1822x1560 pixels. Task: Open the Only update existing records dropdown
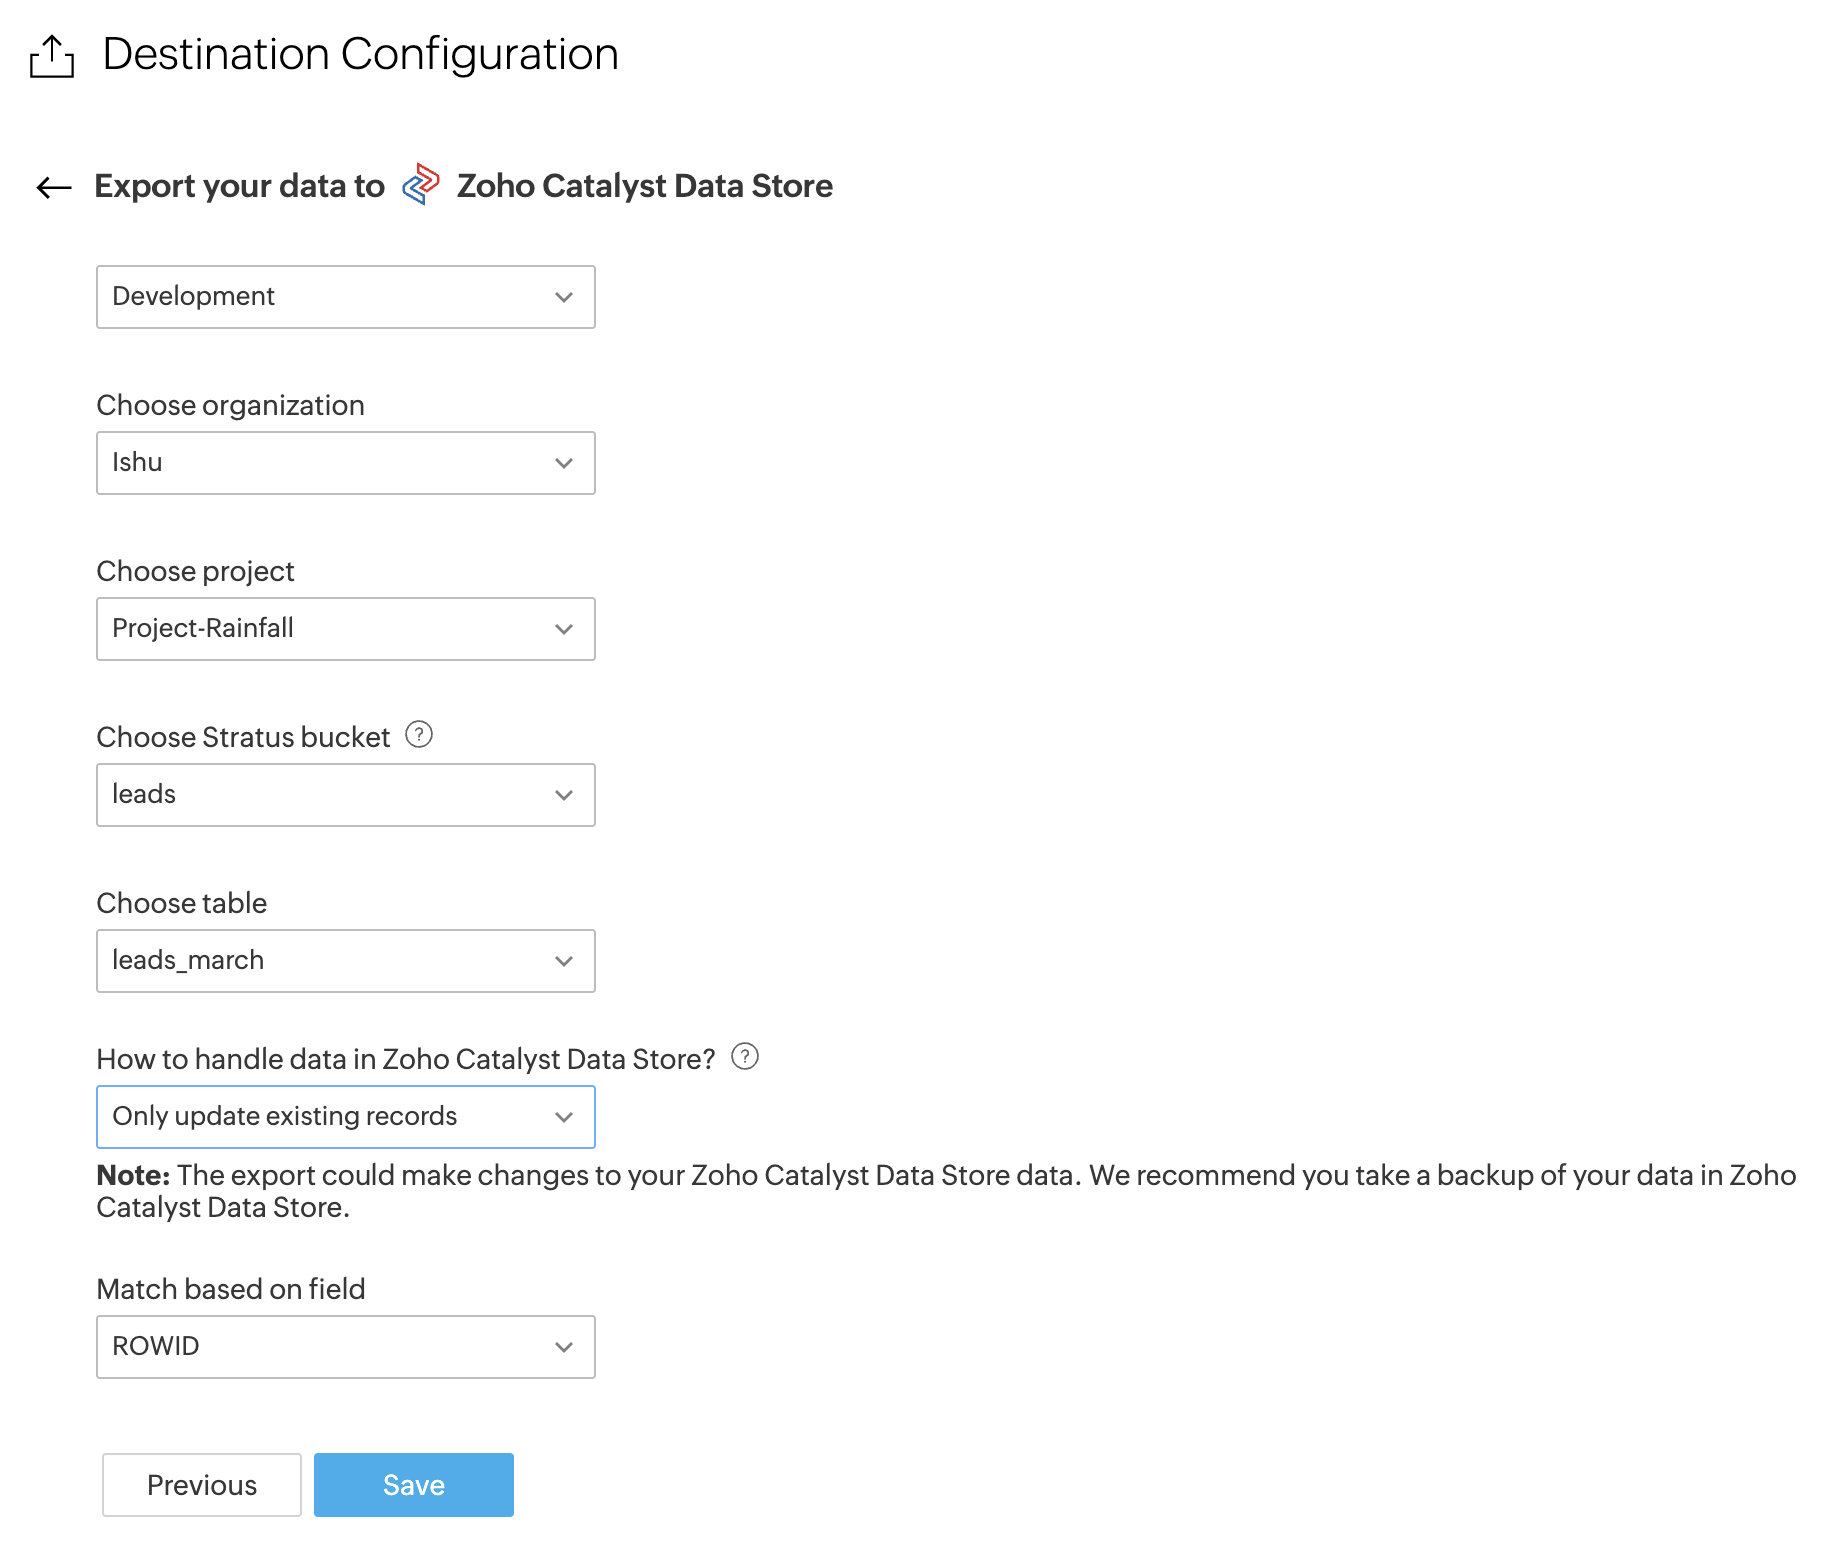click(x=345, y=1117)
